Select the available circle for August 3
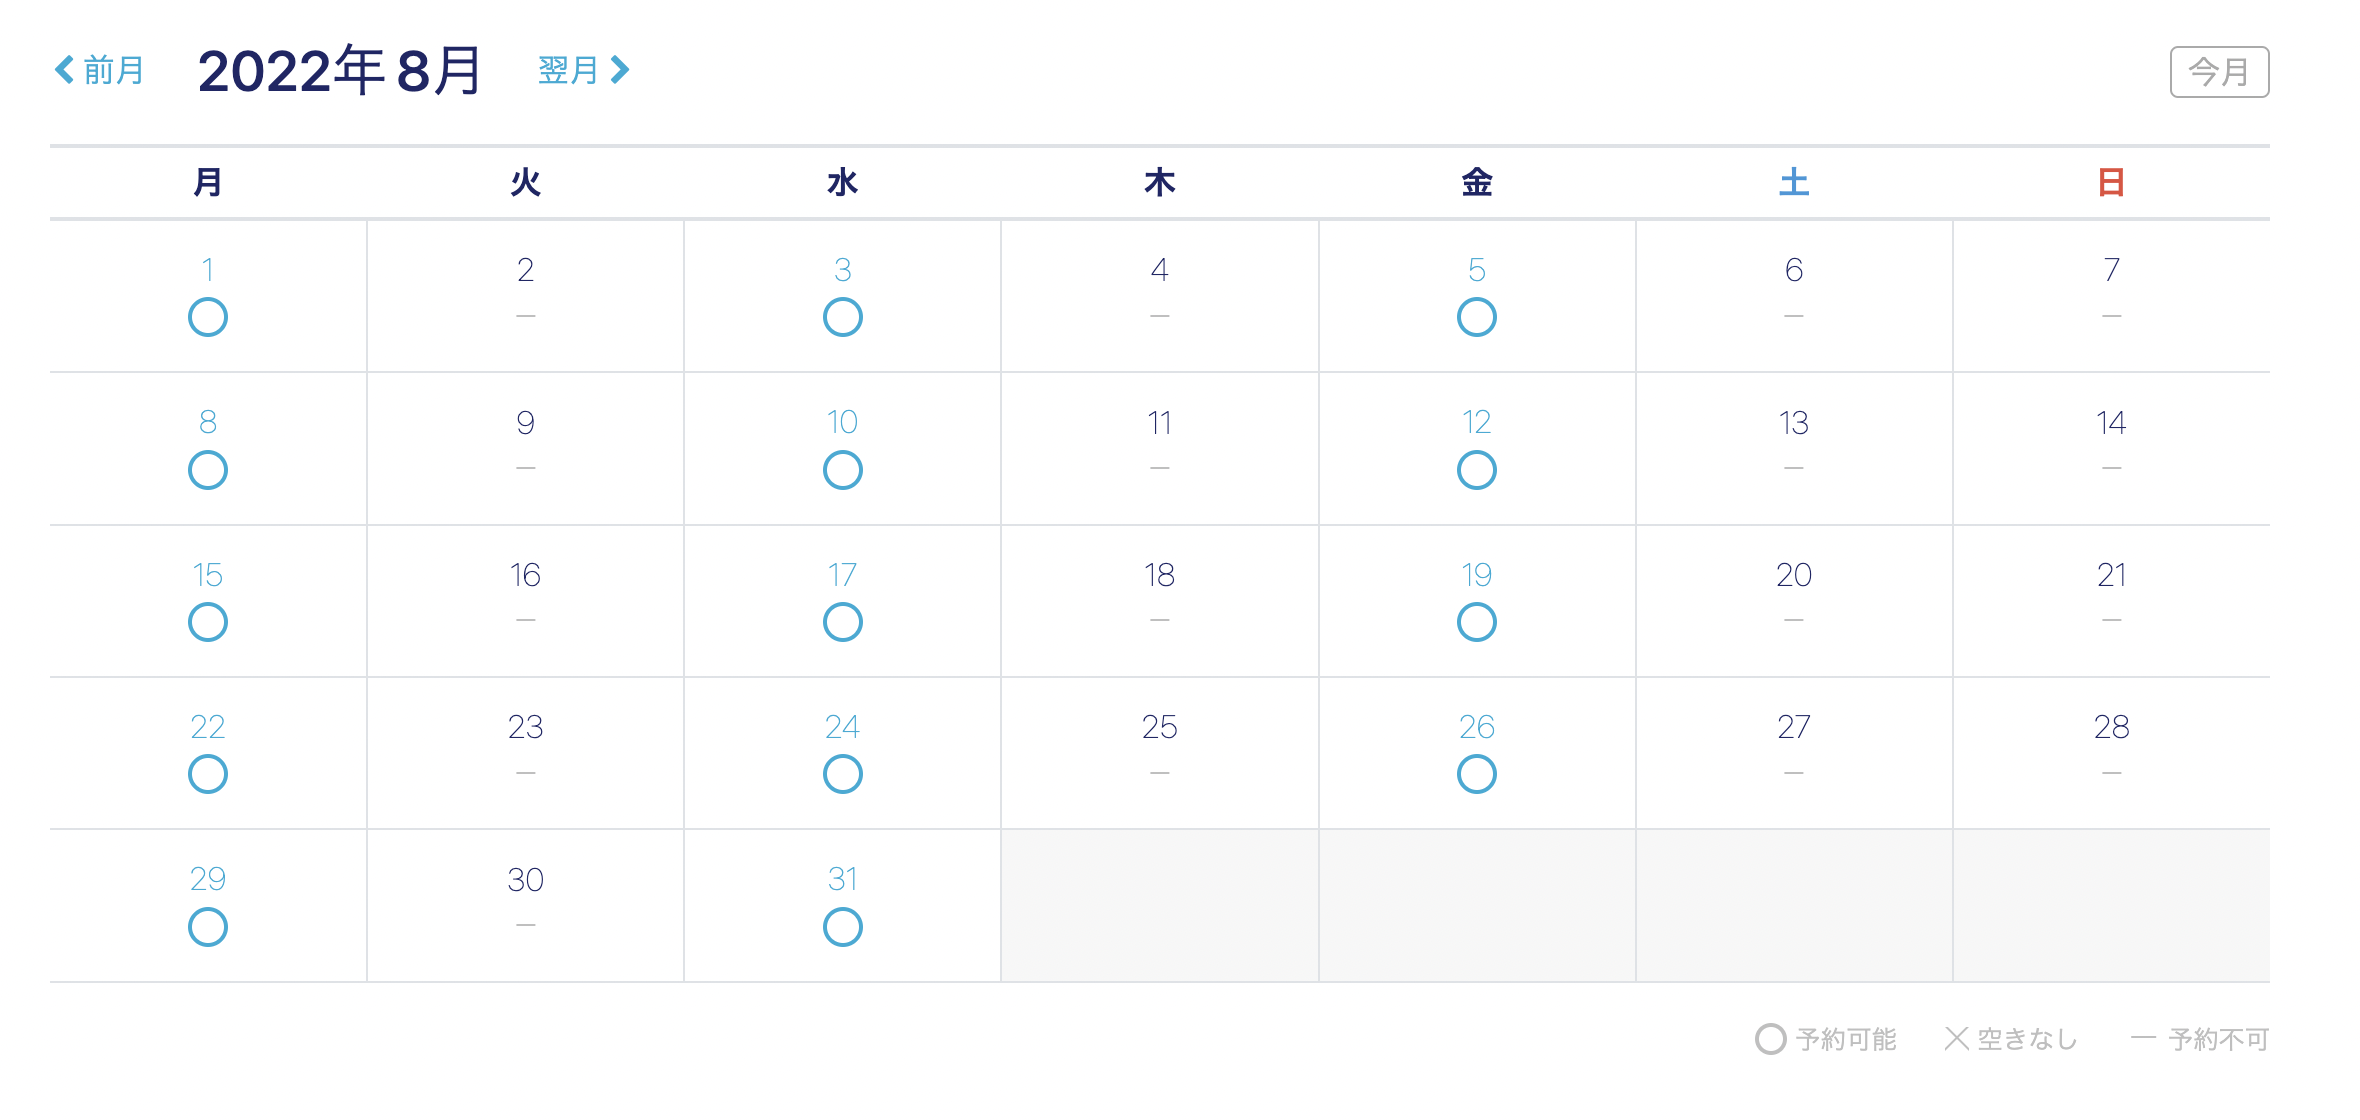The image size is (2360, 1120). tap(842, 317)
